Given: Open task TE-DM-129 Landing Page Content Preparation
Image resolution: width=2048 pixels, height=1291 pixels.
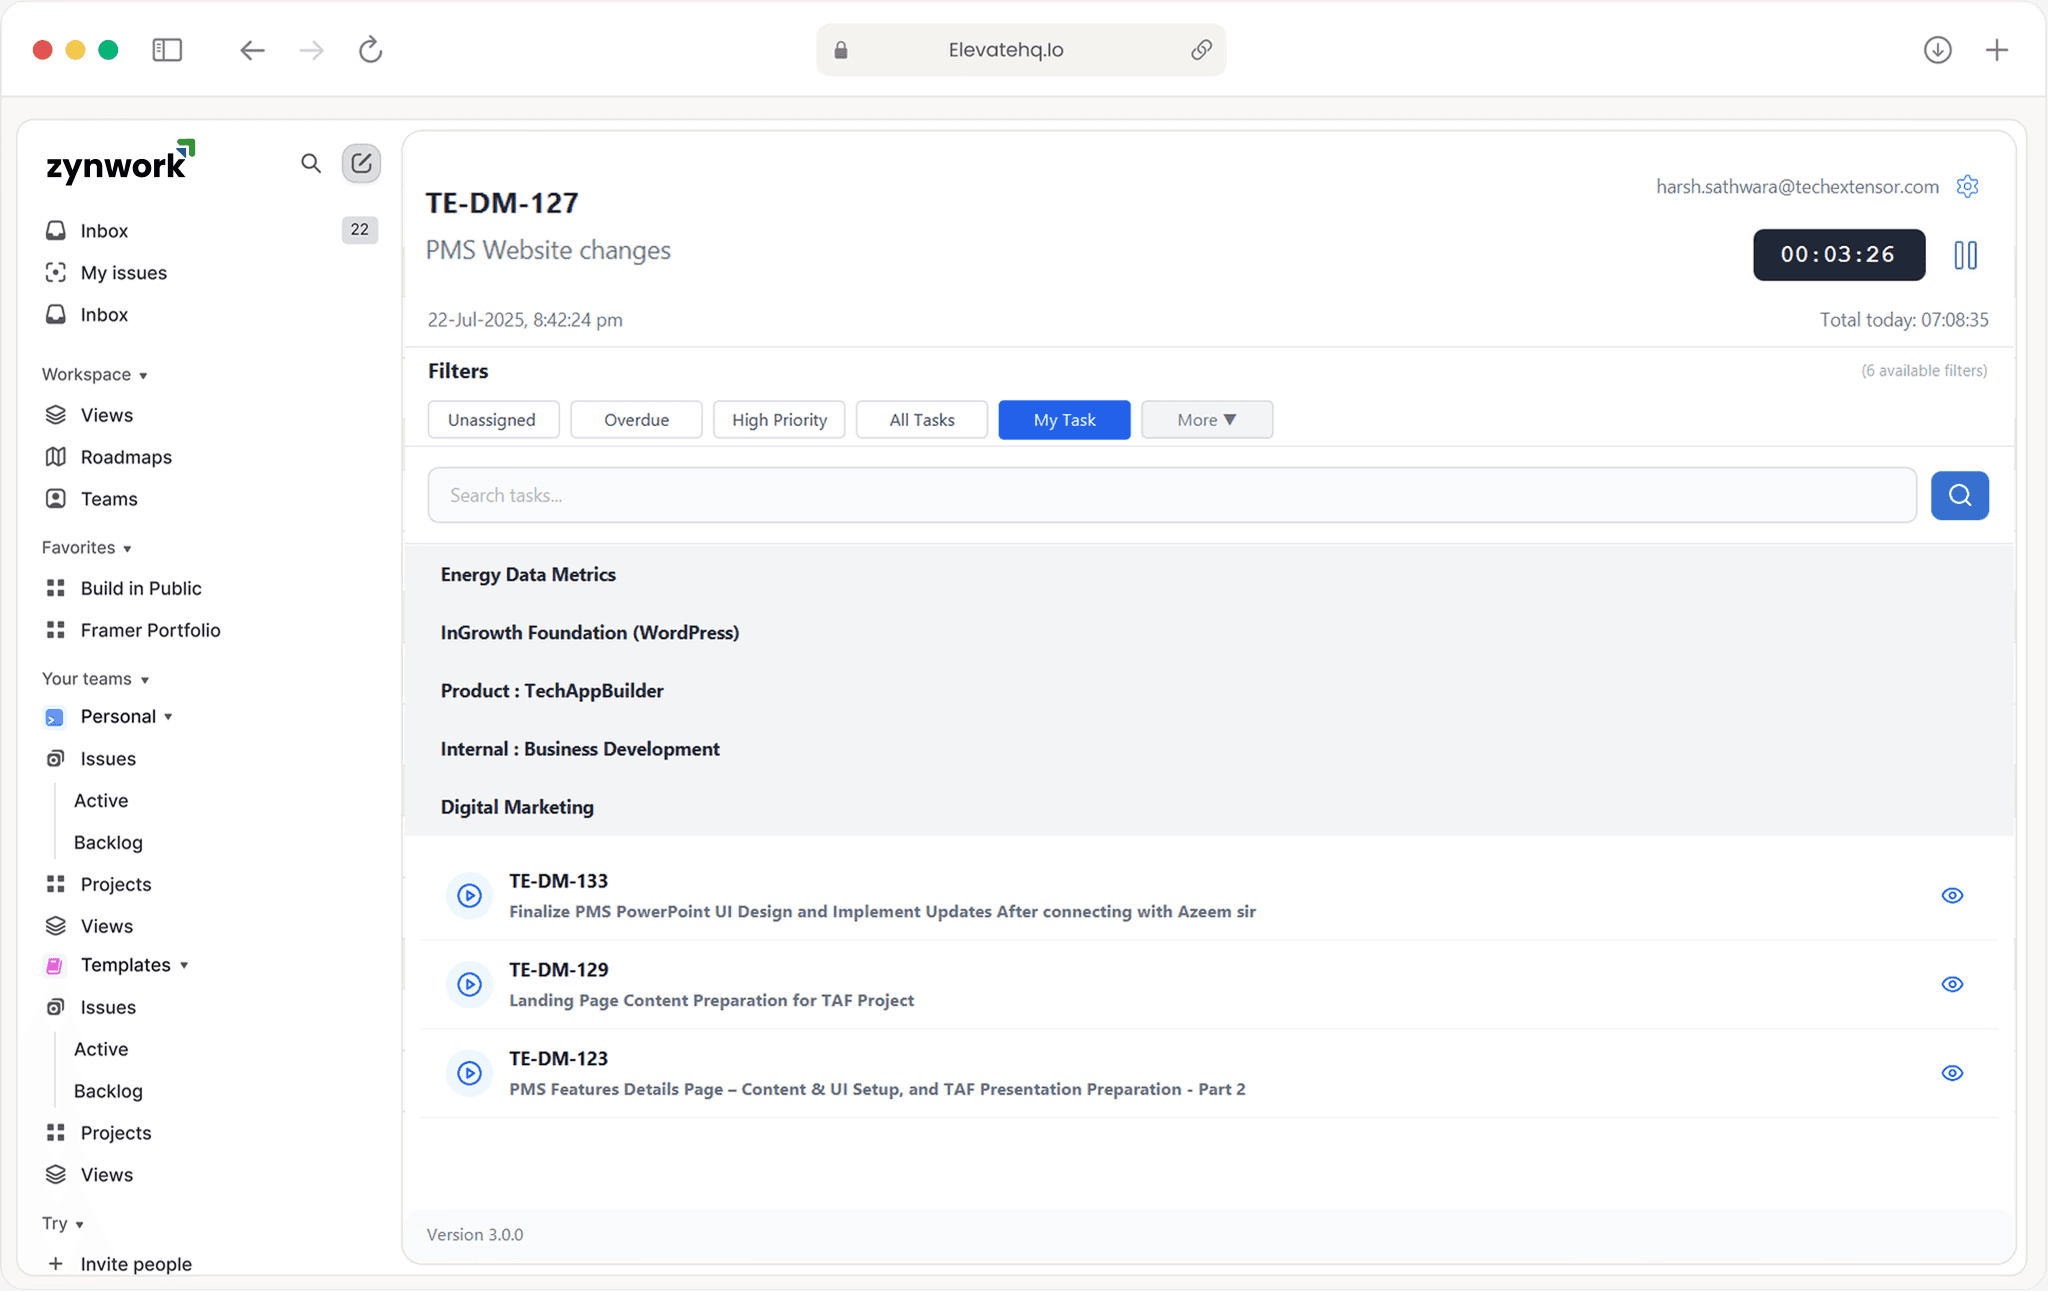Looking at the screenshot, I should (711, 999).
